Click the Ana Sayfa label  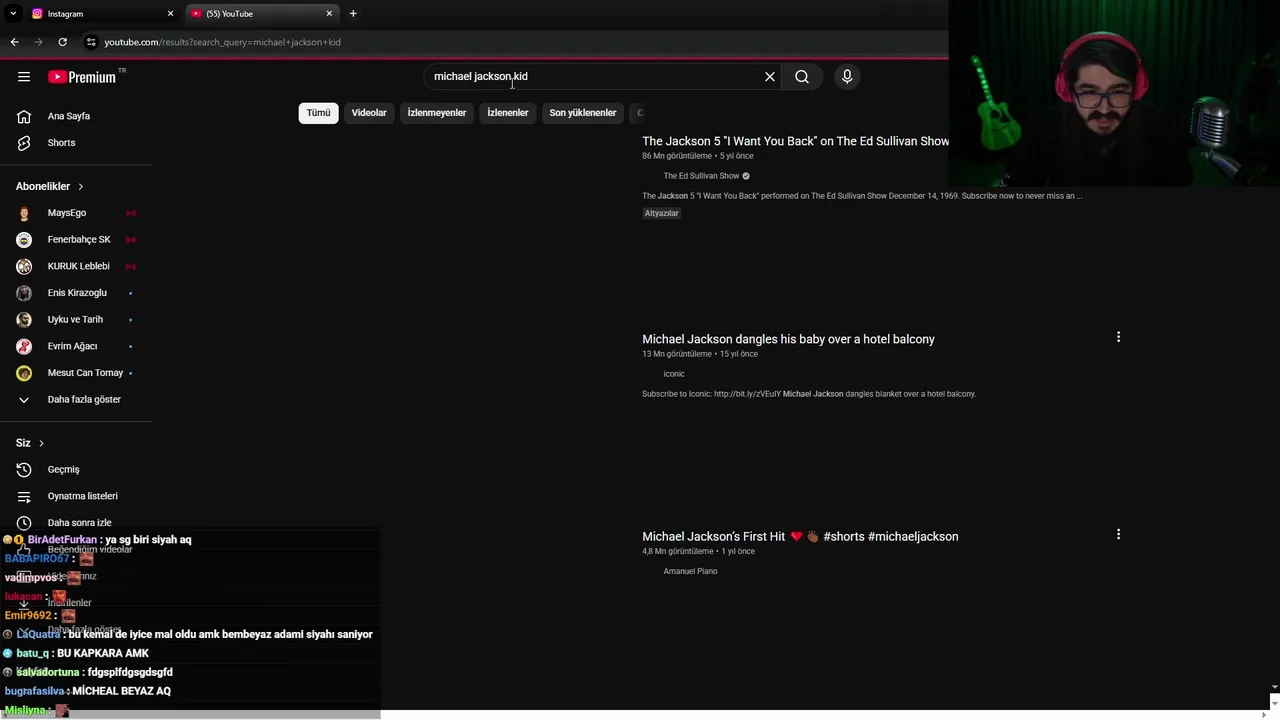click(x=69, y=116)
